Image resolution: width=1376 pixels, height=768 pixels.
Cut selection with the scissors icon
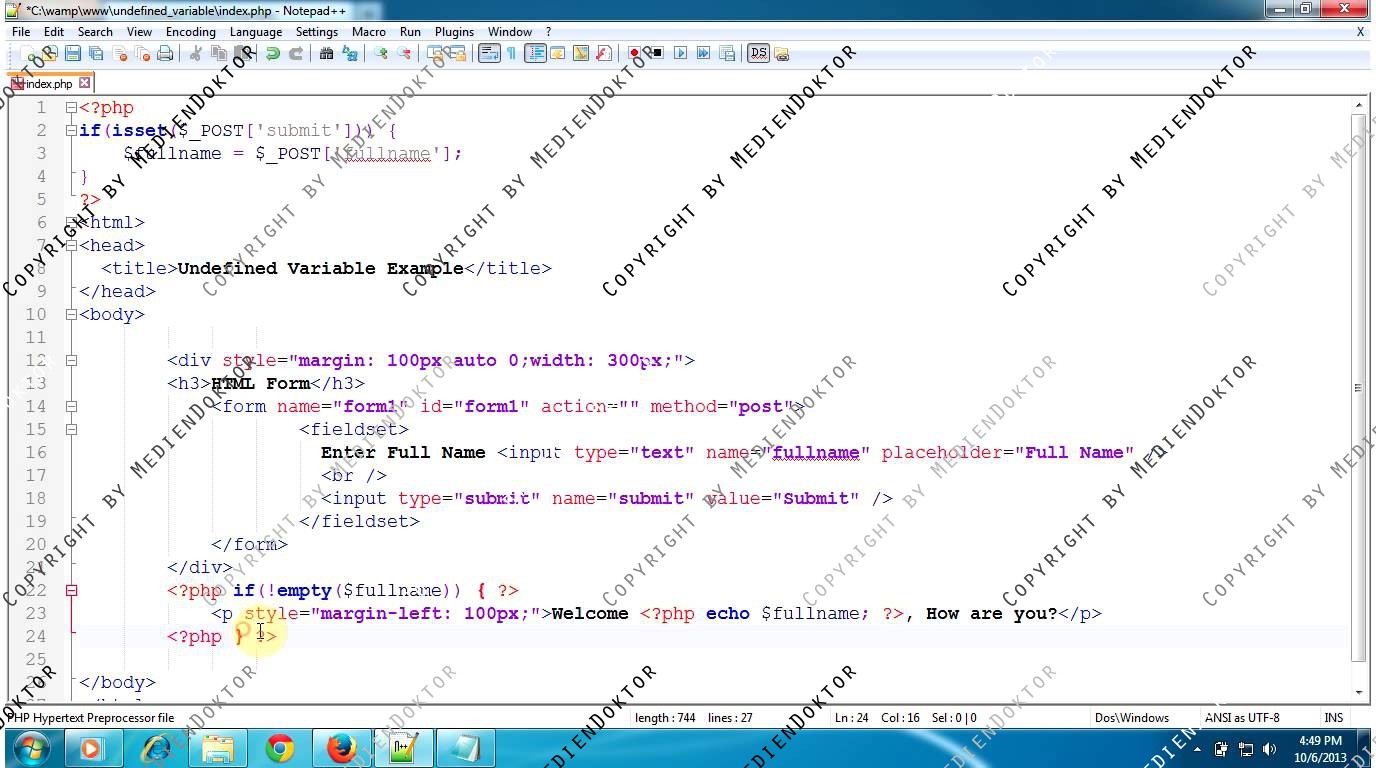click(196, 53)
